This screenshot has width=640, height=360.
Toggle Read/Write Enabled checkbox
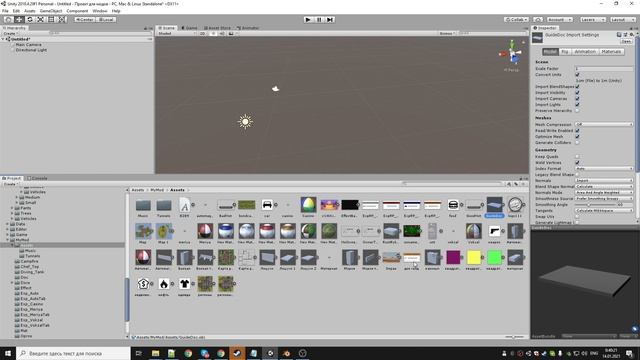[x=577, y=131]
